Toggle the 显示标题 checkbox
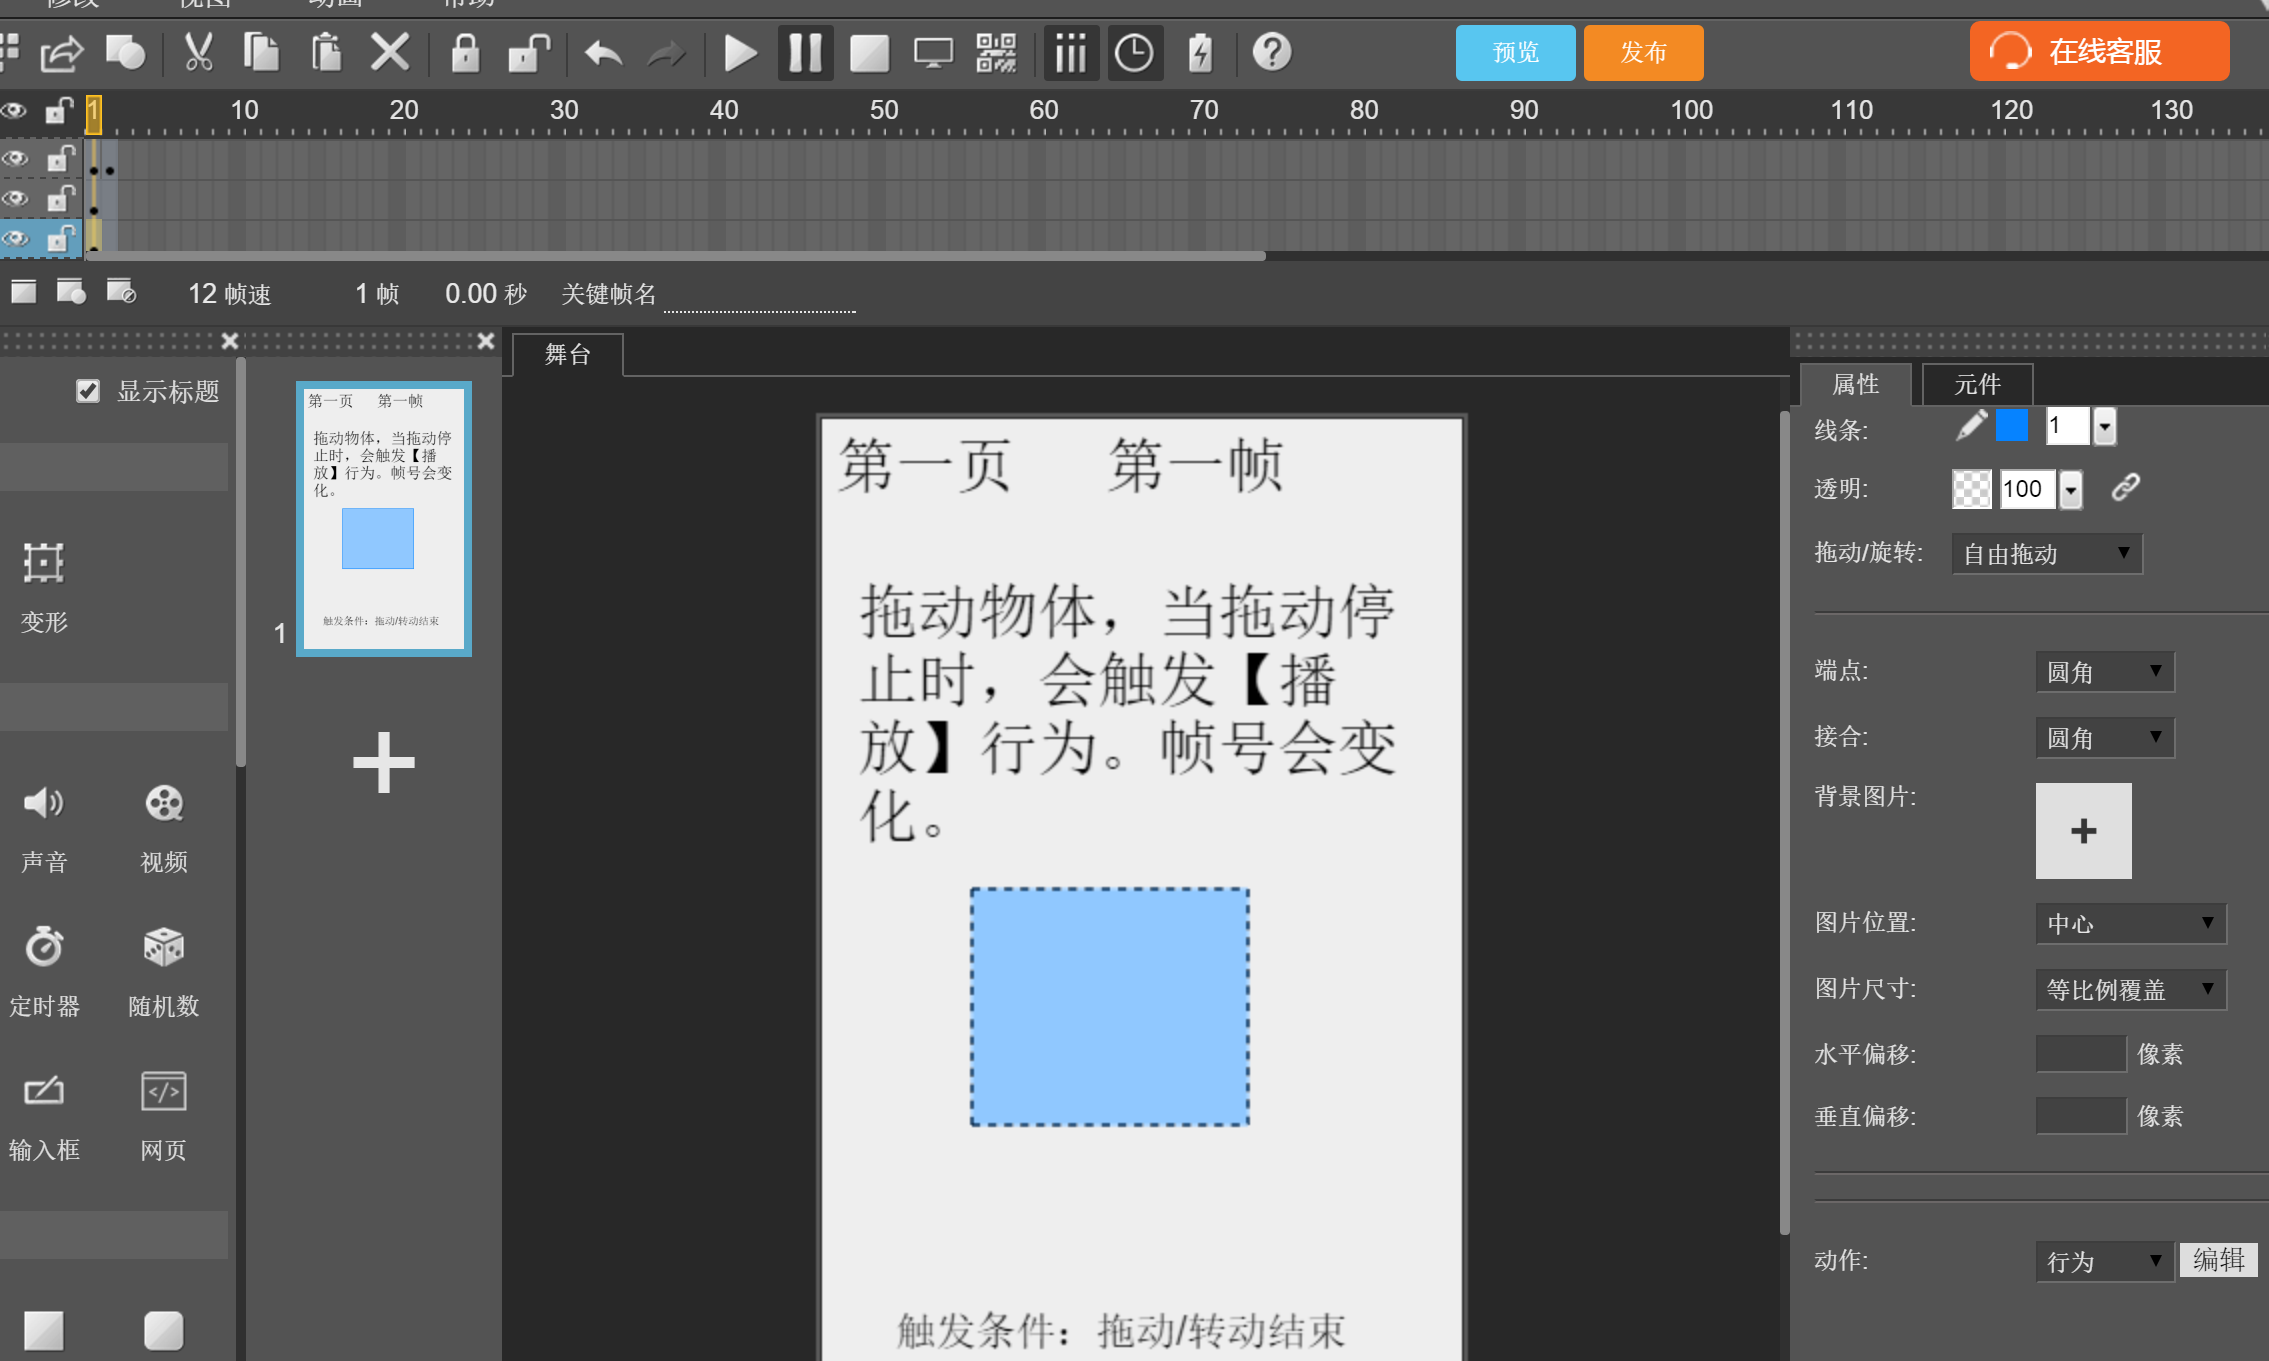Viewport: 2269px width, 1361px height. [88, 391]
